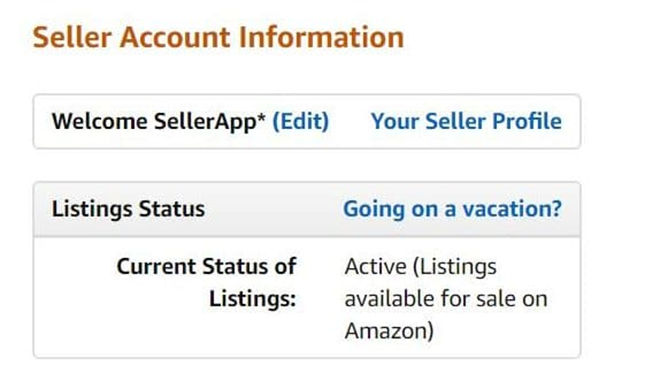
Task: Click the asterisk after SellerApp name
Action: [x=261, y=117]
